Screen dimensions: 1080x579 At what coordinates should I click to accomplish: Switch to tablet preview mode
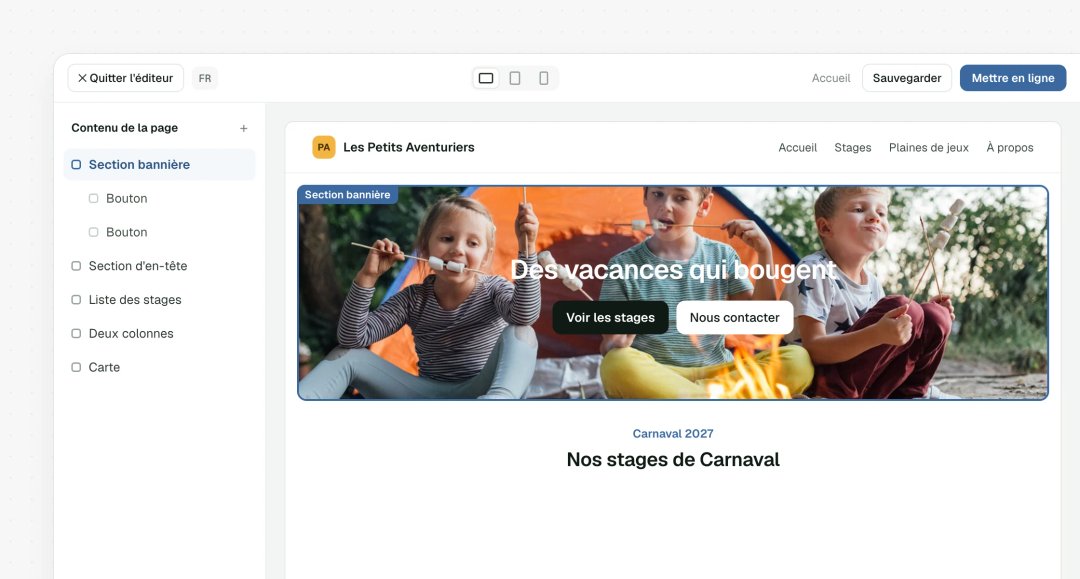[515, 78]
